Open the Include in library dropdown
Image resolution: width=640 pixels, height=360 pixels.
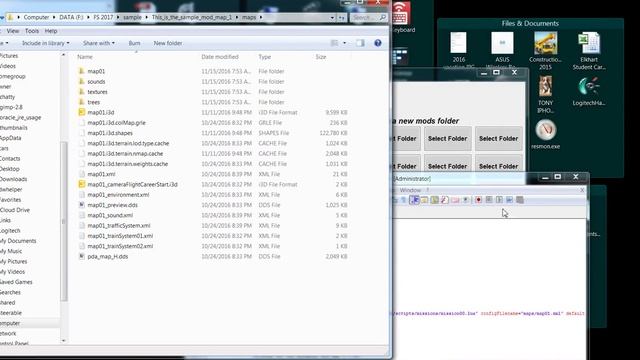tap(45, 43)
